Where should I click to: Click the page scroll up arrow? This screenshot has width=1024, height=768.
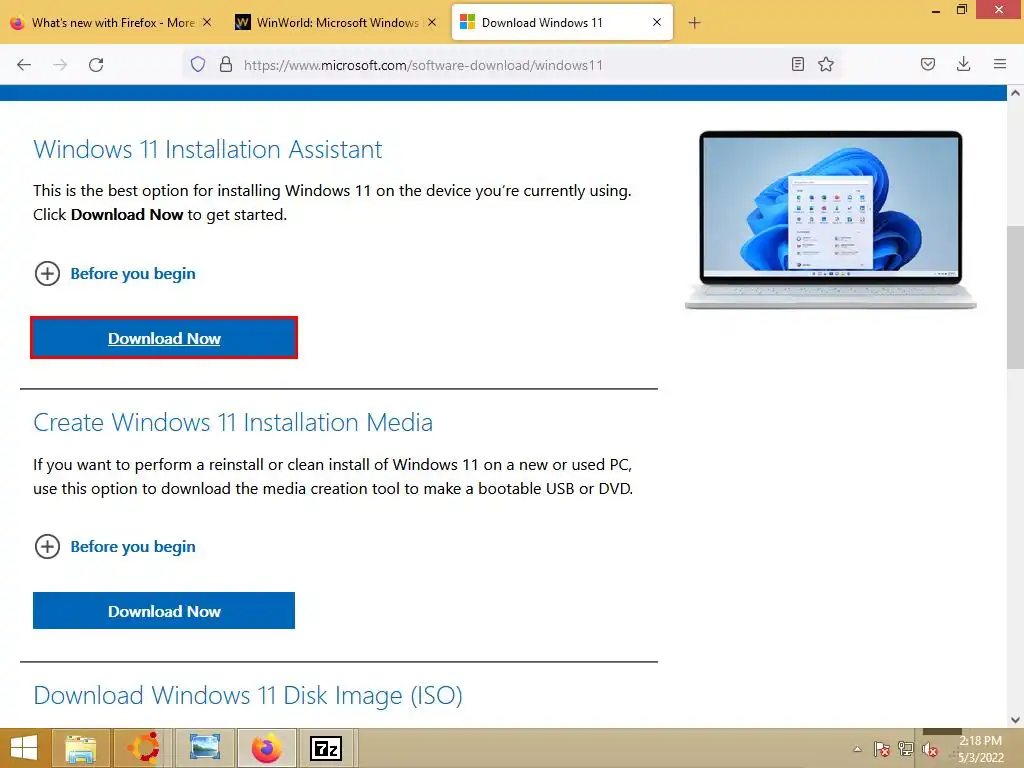pyautogui.click(x=1015, y=93)
